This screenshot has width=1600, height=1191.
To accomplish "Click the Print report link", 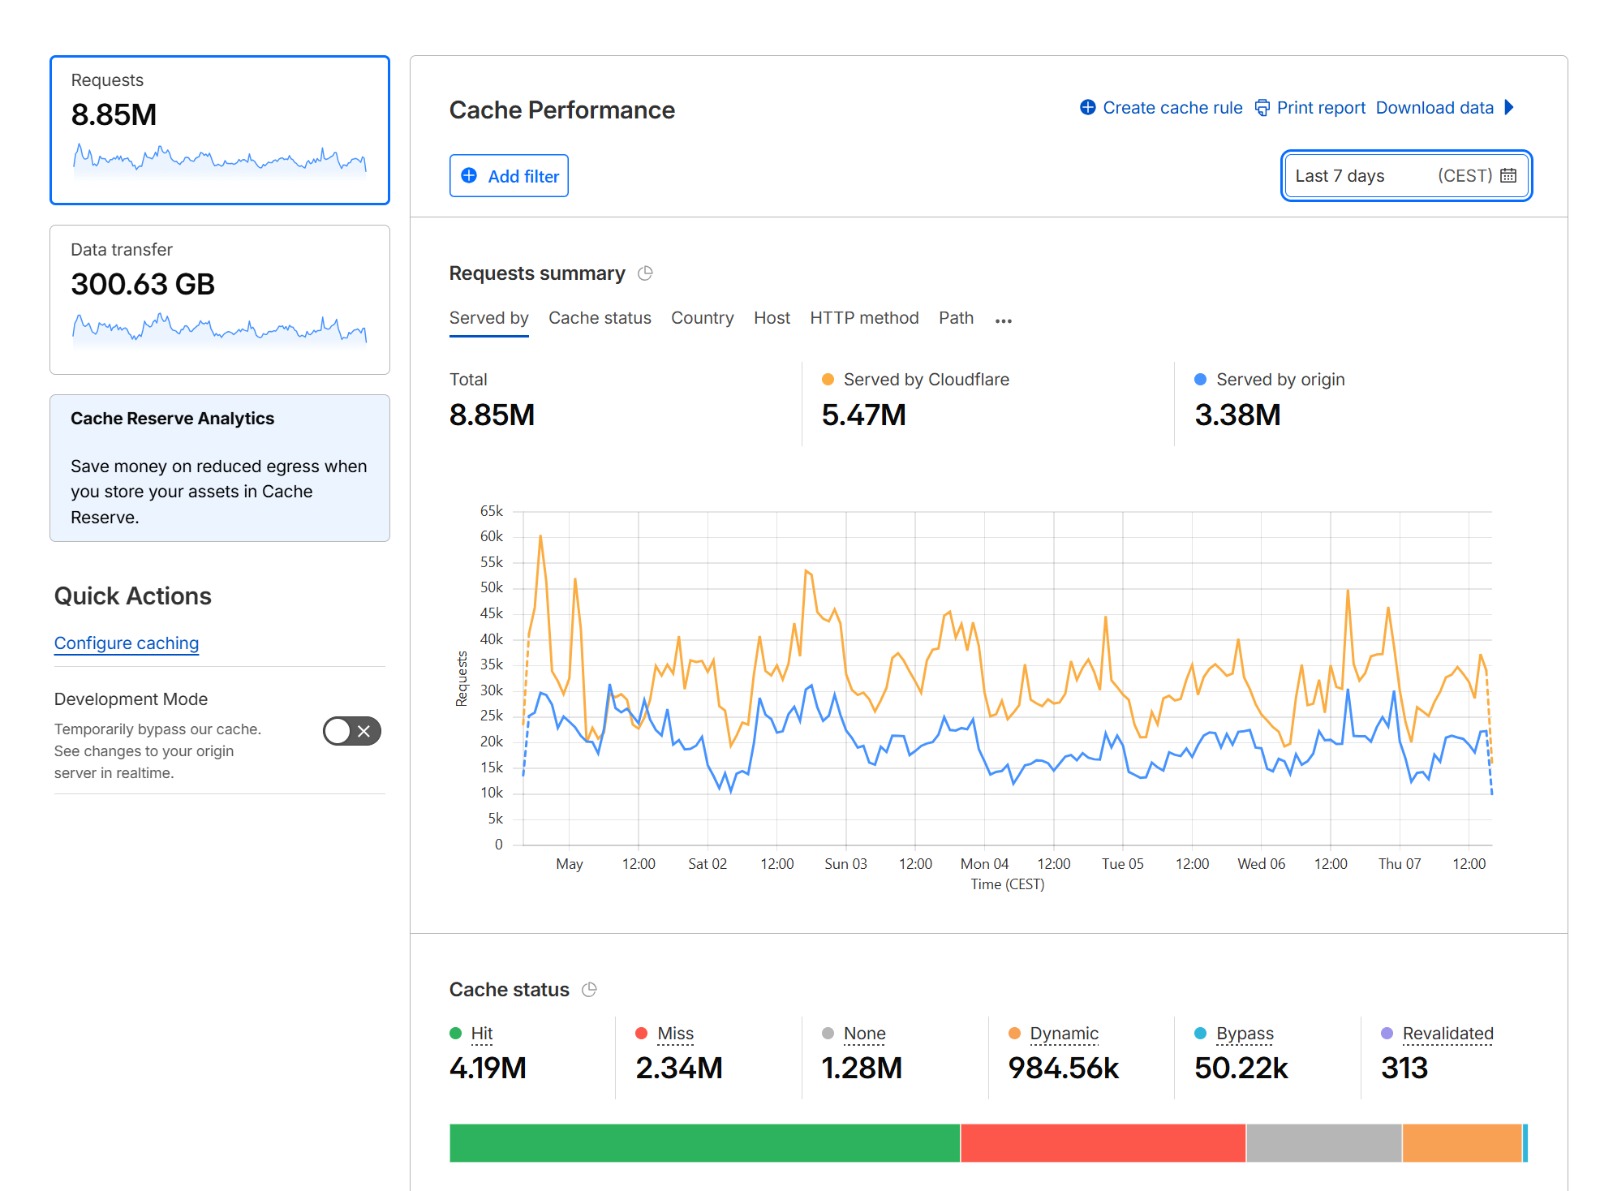I will (x=1321, y=108).
